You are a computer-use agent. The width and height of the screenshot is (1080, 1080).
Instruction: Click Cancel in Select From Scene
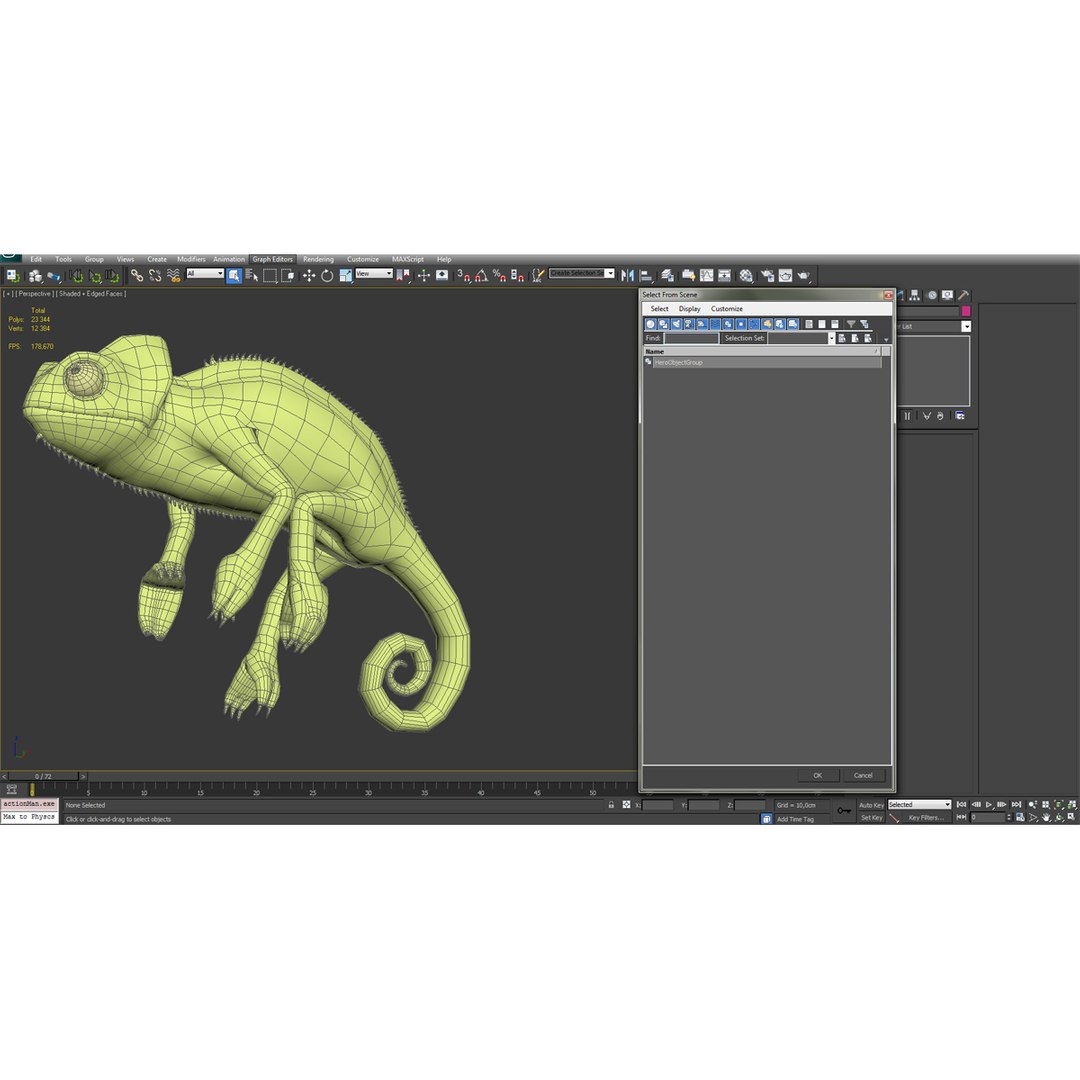pos(863,776)
